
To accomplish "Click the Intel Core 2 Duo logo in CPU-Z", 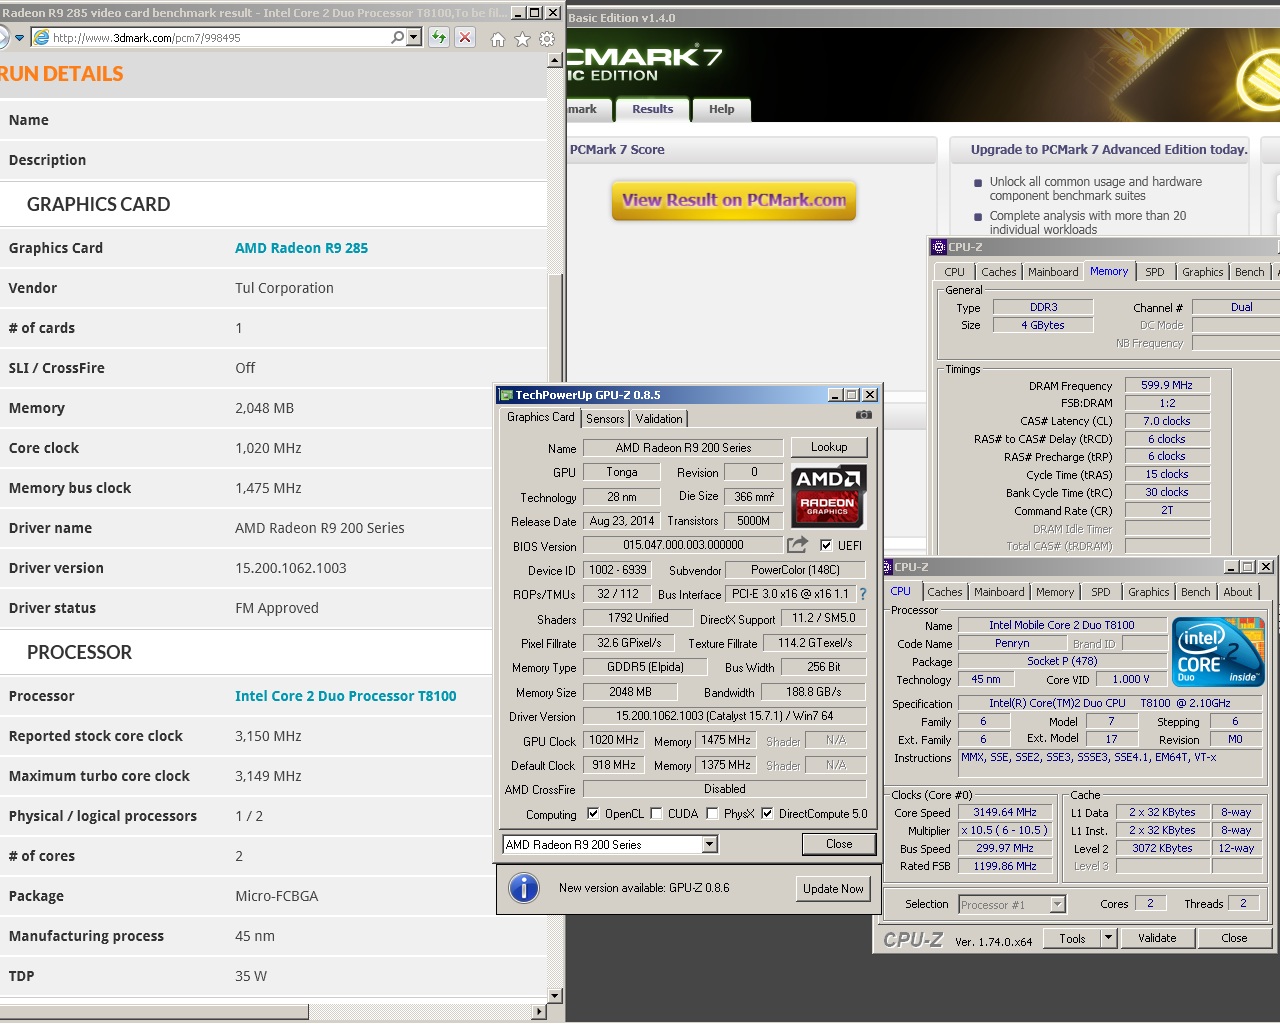I will pos(1218,653).
